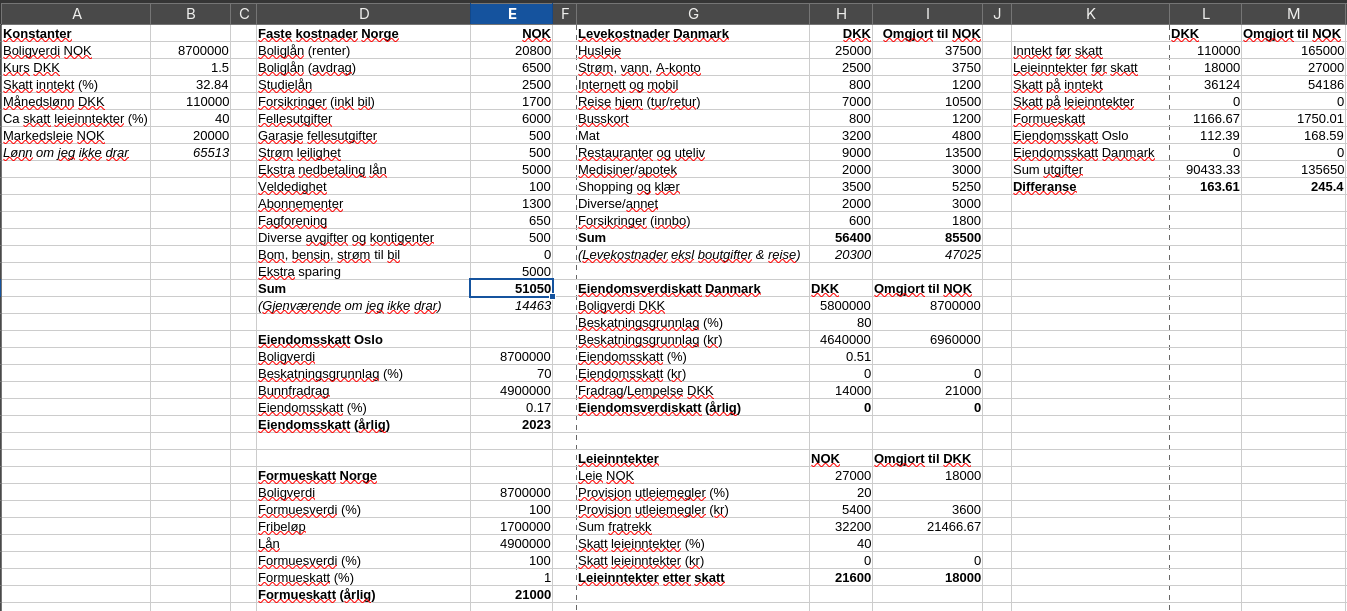The height and width of the screenshot is (611, 1347).
Task: Click Skatt på inntekt value 36124
Action: pos(1205,84)
